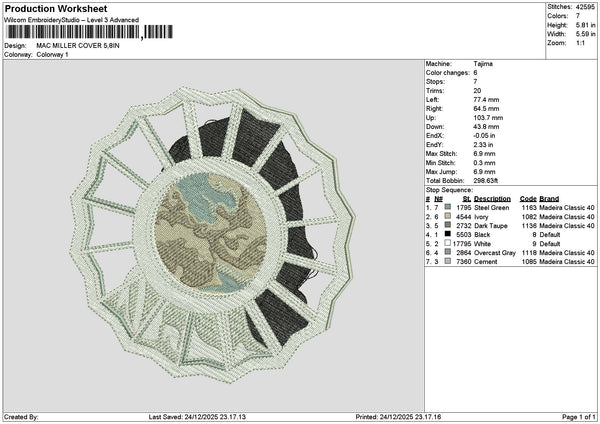Pick the Black thread swatch
The width and height of the screenshot is (600, 424).
pyautogui.click(x=448, y=234)
